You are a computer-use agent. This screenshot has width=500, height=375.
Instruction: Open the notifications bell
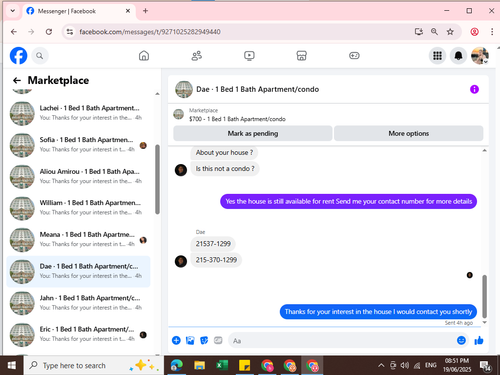pyautogui.click(x=459, y=56)
